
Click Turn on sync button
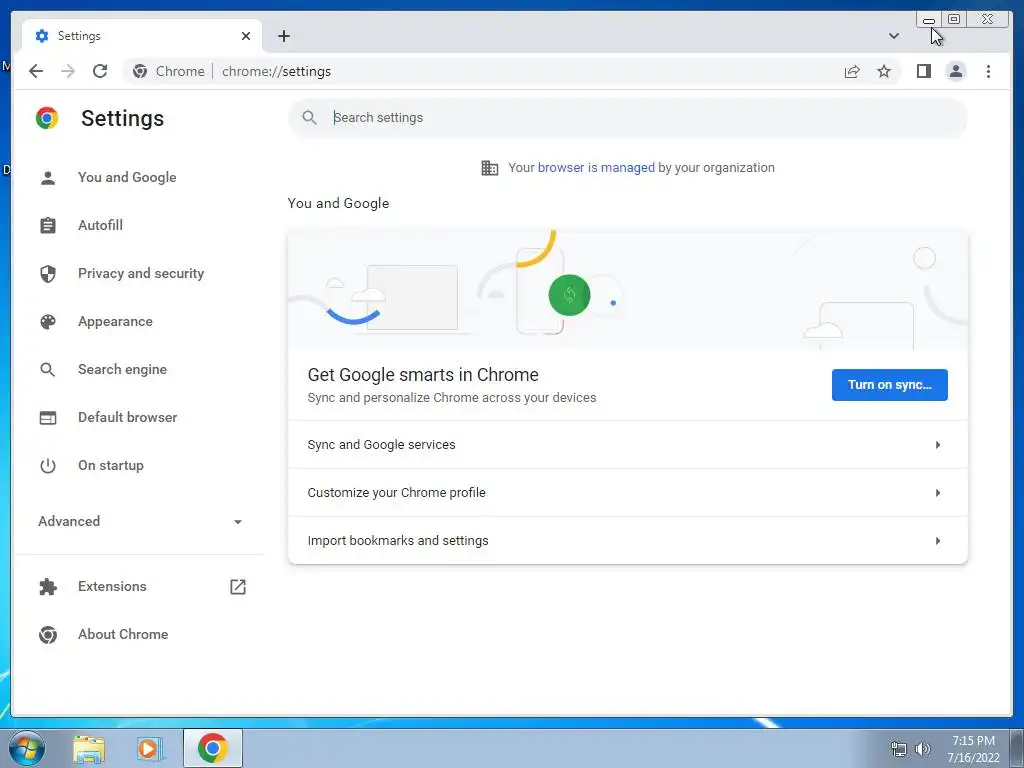(889, 385)
